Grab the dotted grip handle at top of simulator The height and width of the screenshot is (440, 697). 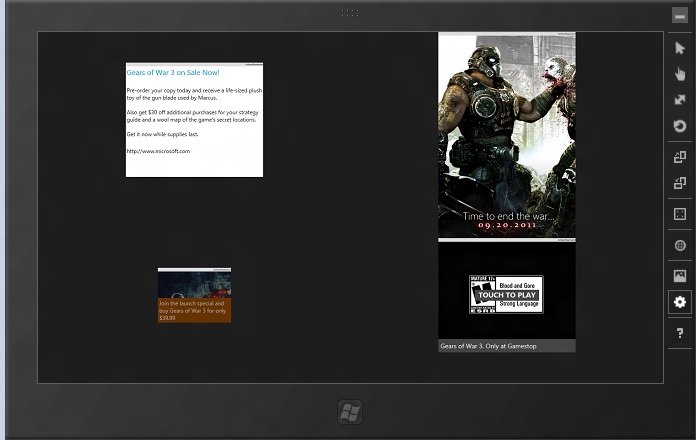(350, 13)
